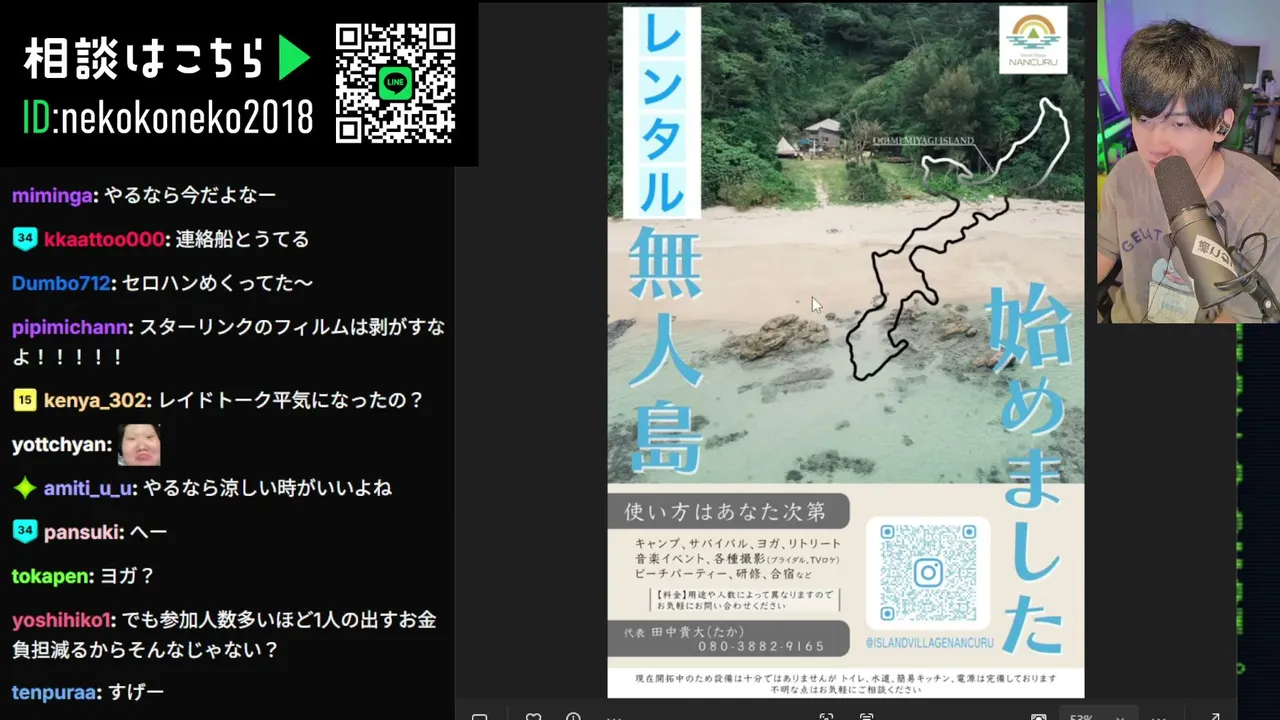
Task: Click username tenpuraa in chat
Action: (54, 692)
